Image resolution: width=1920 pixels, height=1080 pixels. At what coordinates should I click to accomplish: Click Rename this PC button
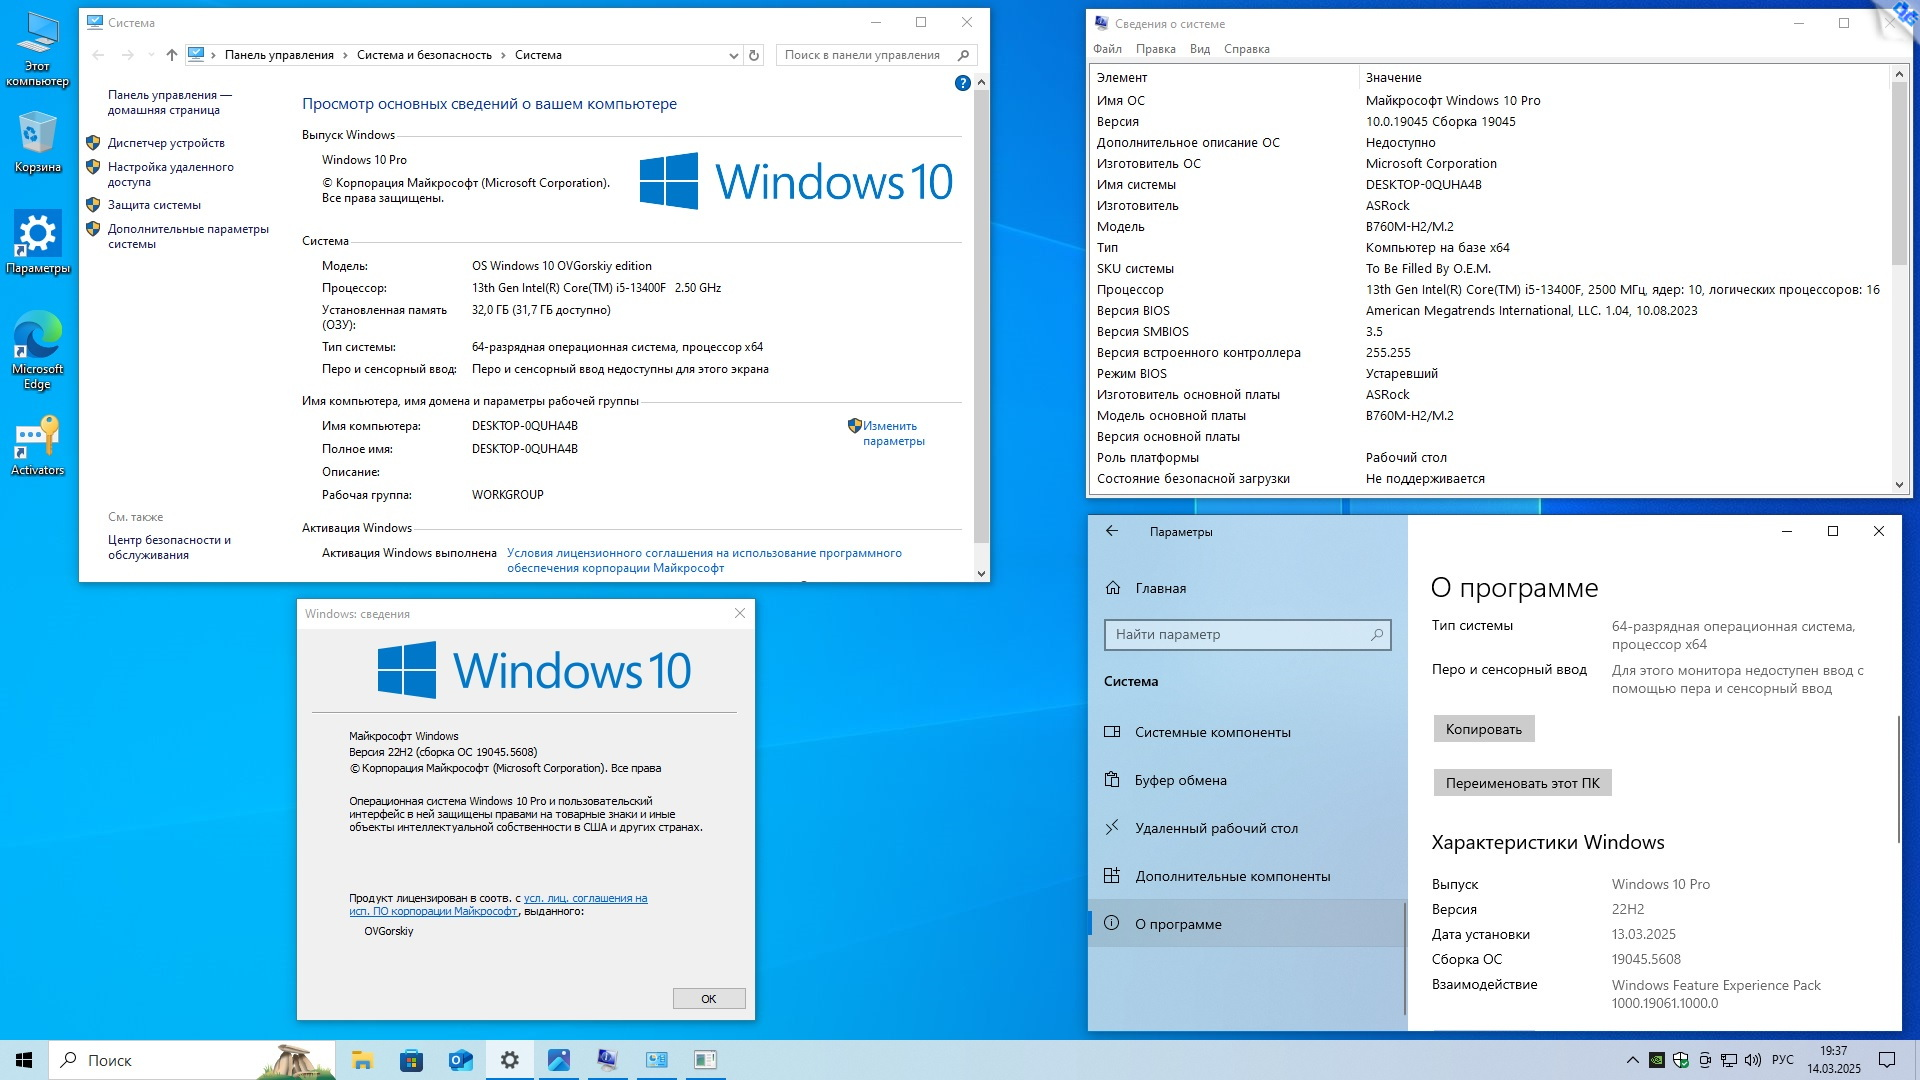point(1521,783)
